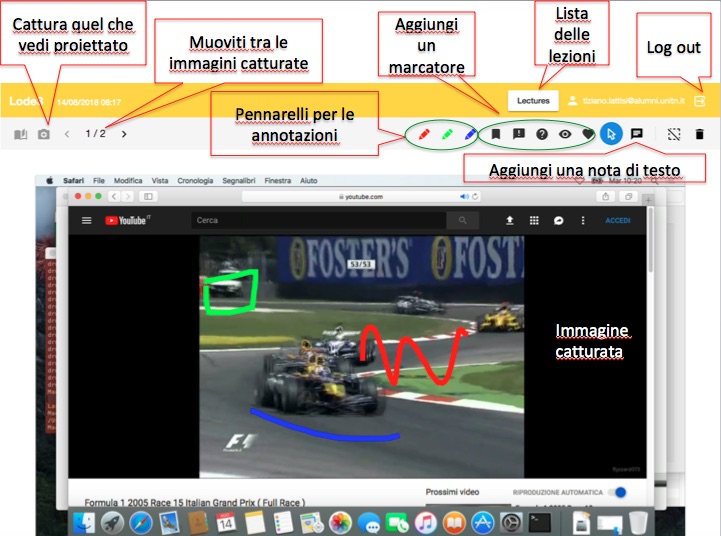Click the YouTube page vertical scrollbar

coord(650,239)
